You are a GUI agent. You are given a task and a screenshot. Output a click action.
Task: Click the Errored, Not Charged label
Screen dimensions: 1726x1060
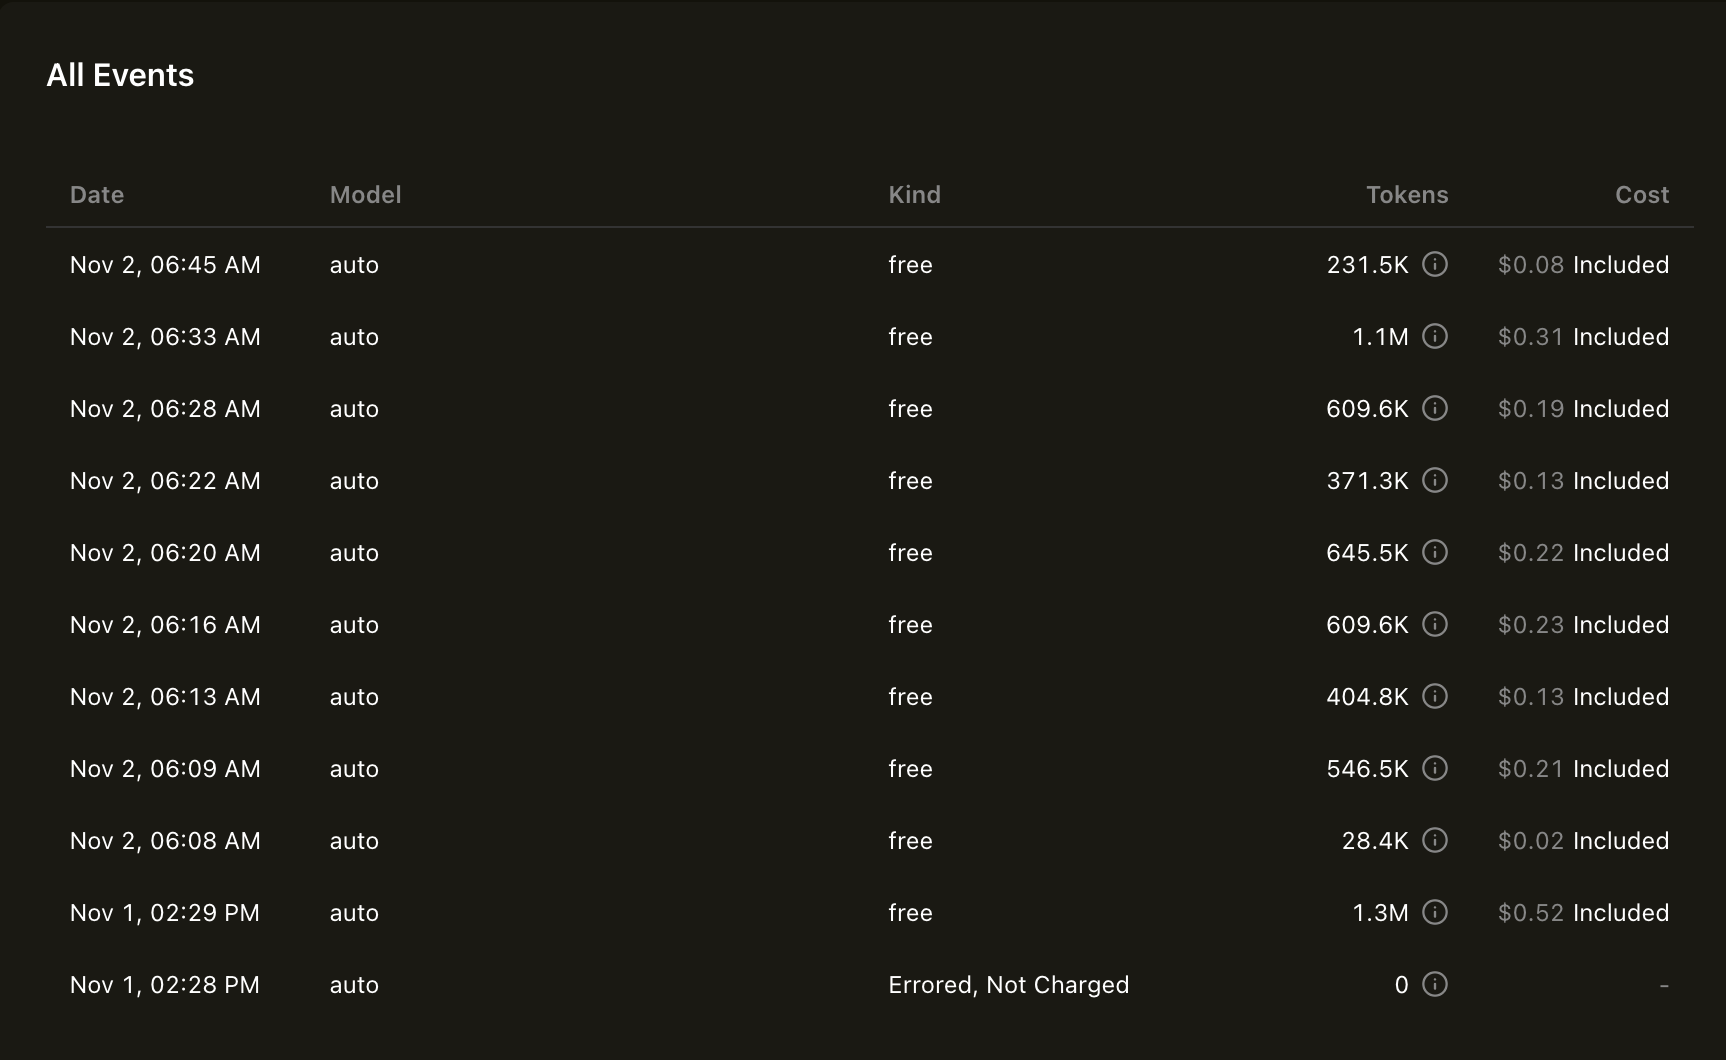[1008, 985]
